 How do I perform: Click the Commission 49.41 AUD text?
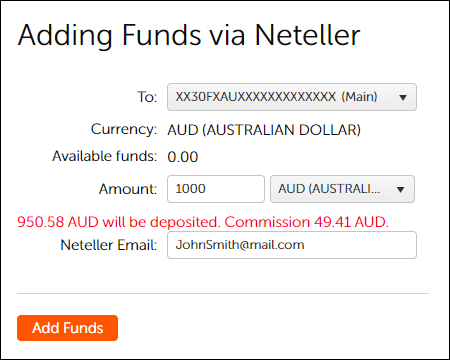click(306, 222)
